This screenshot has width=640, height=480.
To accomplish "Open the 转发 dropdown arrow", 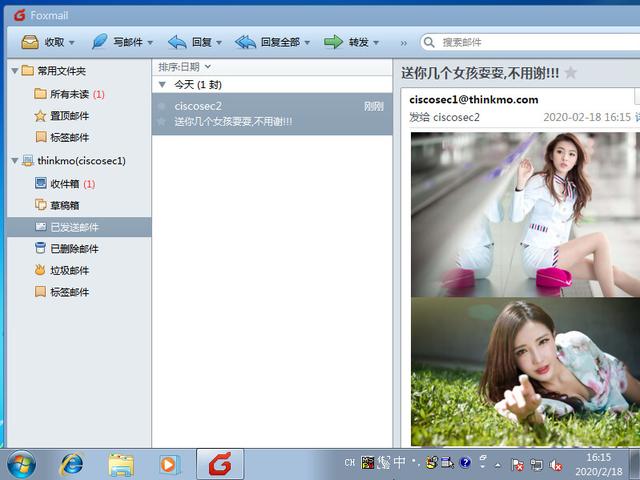I will pos(376,43).
